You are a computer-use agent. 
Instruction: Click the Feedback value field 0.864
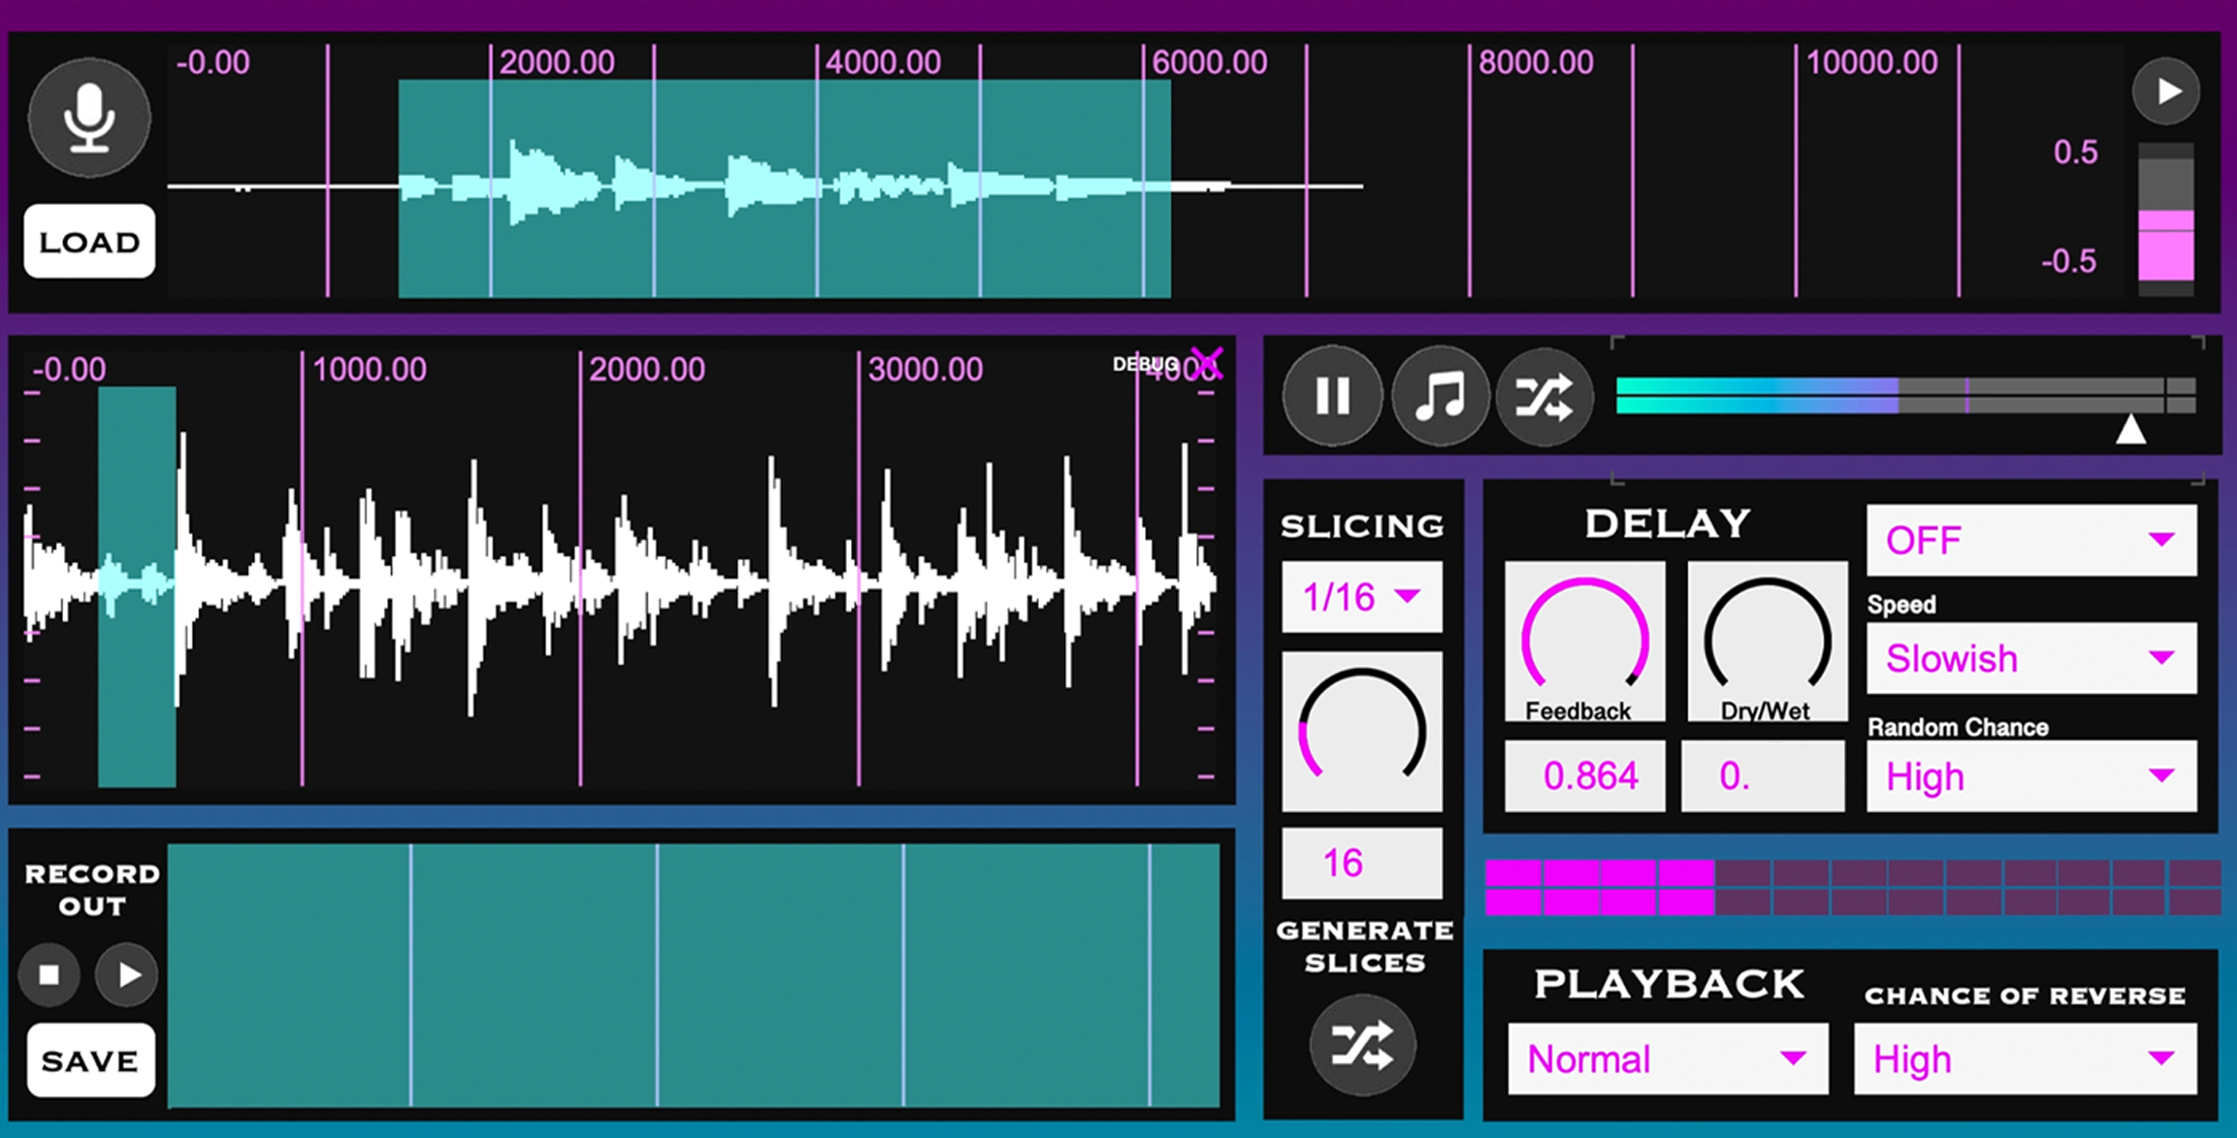click(x=1585, y=776)
